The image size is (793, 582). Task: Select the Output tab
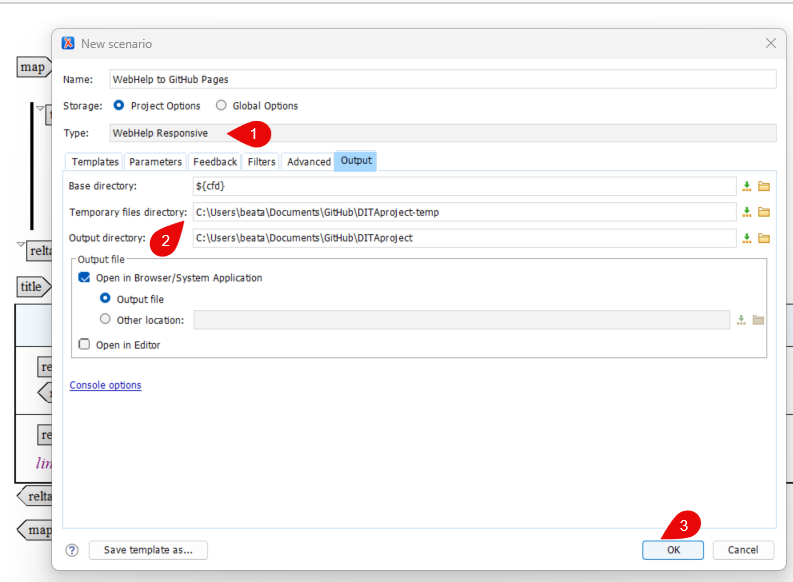pos(356,161)
